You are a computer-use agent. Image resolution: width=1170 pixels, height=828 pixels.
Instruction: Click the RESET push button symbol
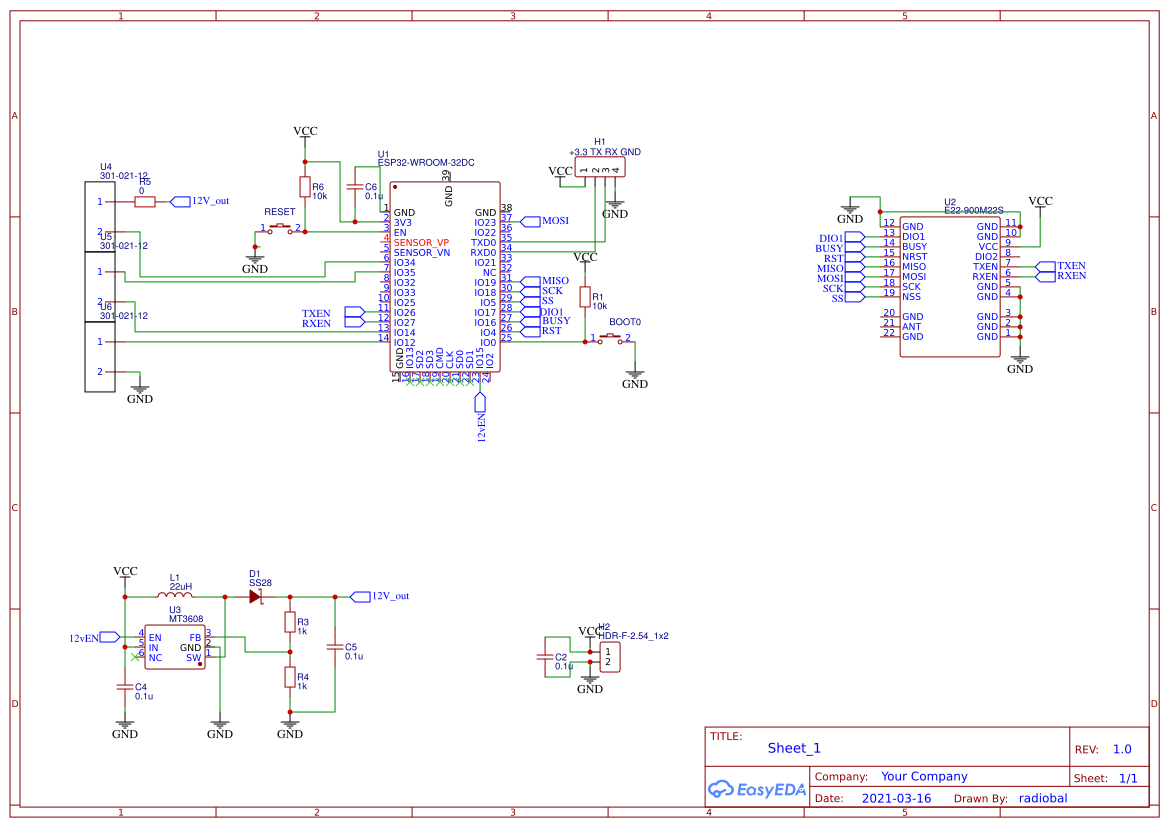click(280, 229)
